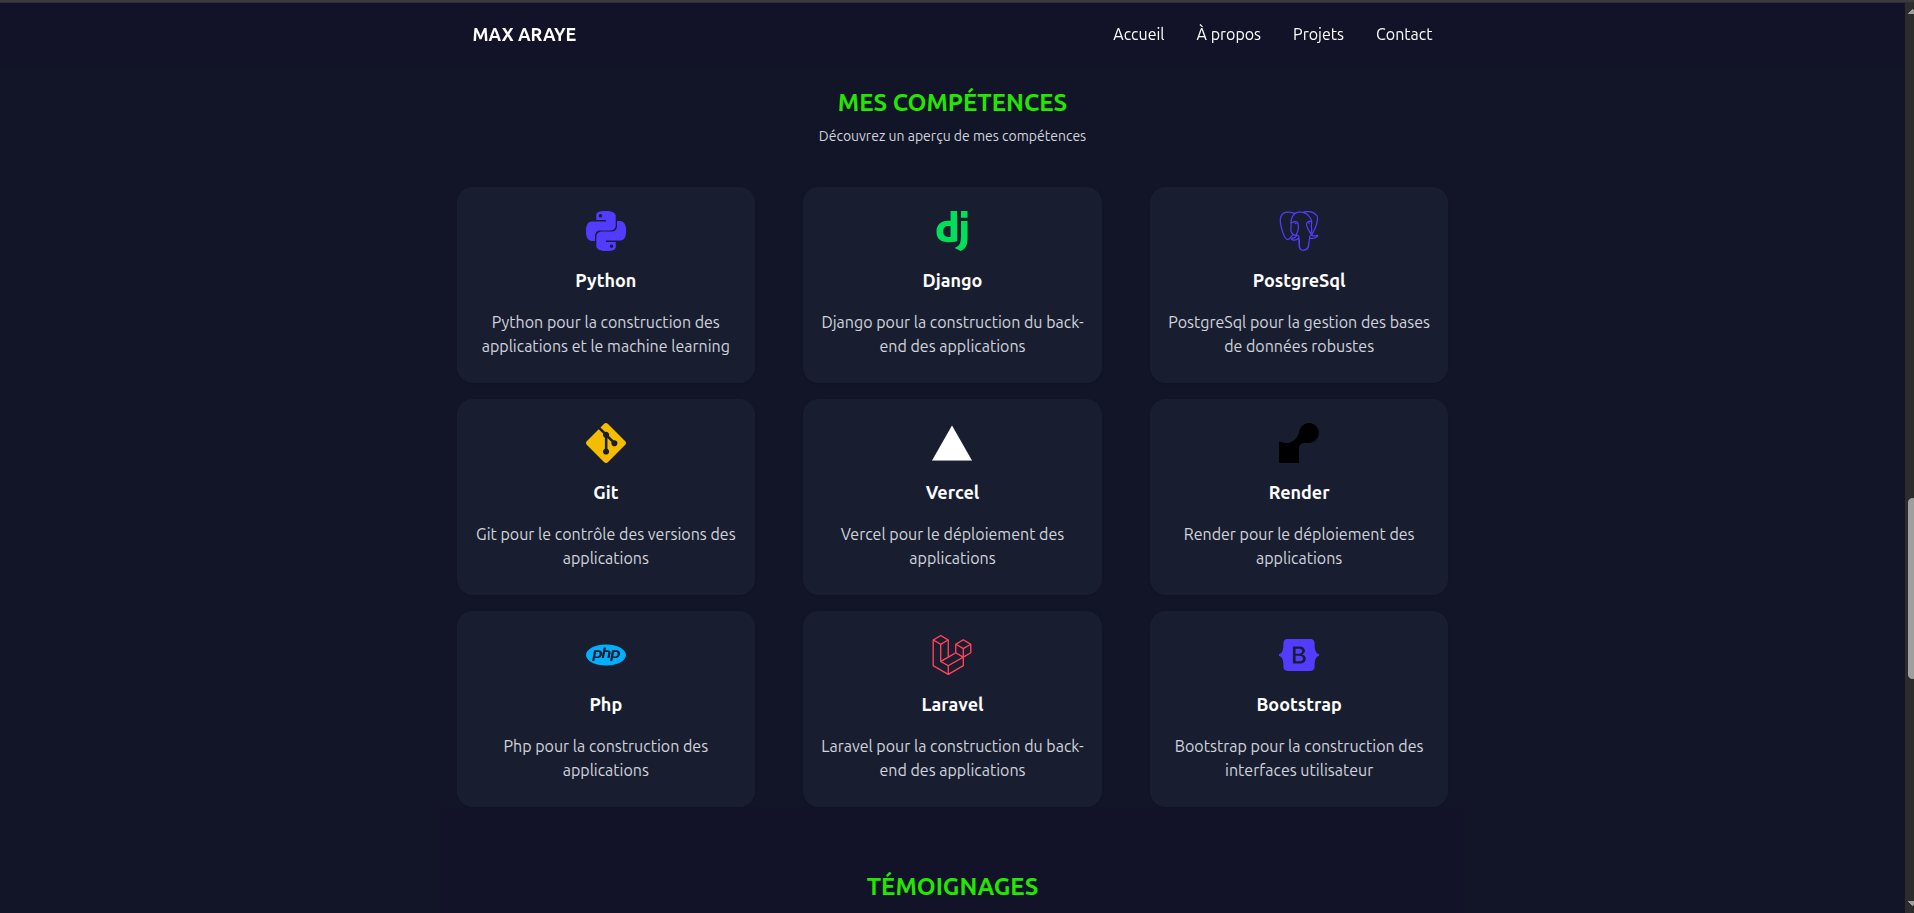
Task: Select the Python card title
Action: (605, 281)
